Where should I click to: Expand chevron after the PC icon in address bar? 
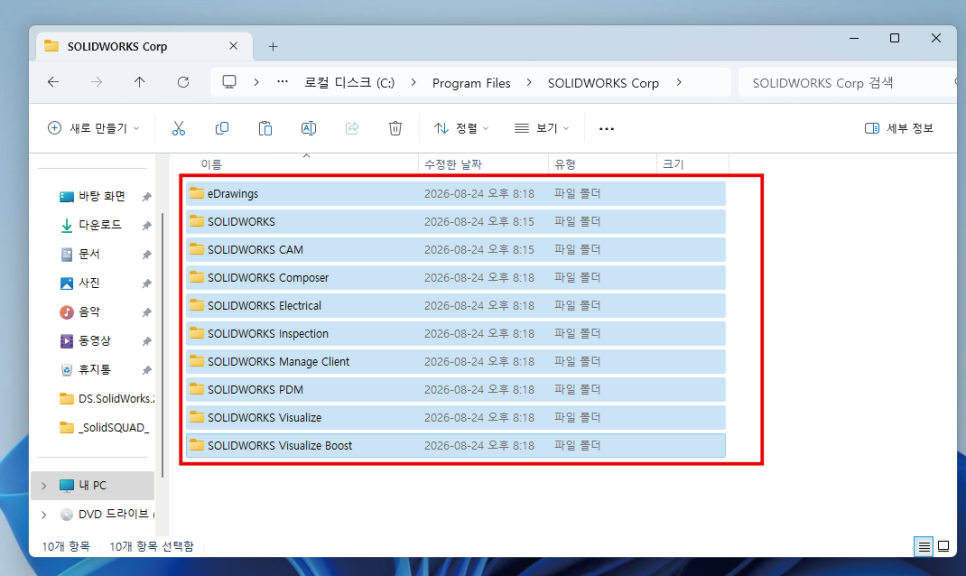[256, 82]
